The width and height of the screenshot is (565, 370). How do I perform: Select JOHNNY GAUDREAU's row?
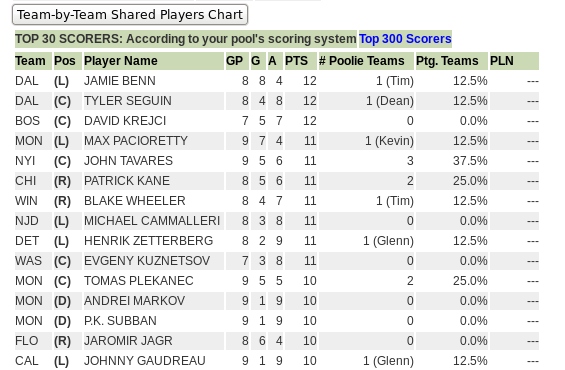277,361
